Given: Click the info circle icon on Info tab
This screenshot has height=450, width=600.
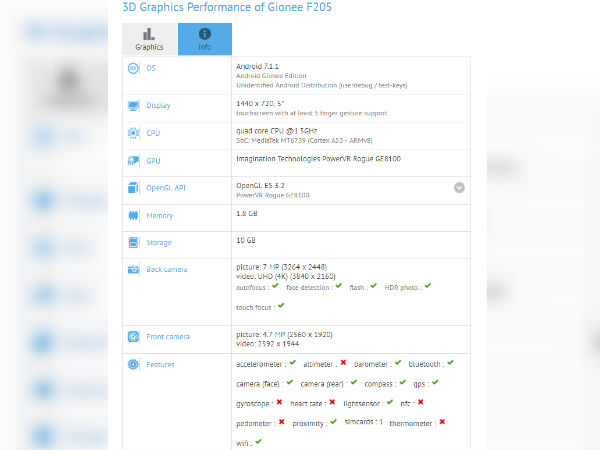Looking at the screenshot, I should (205, 34).
